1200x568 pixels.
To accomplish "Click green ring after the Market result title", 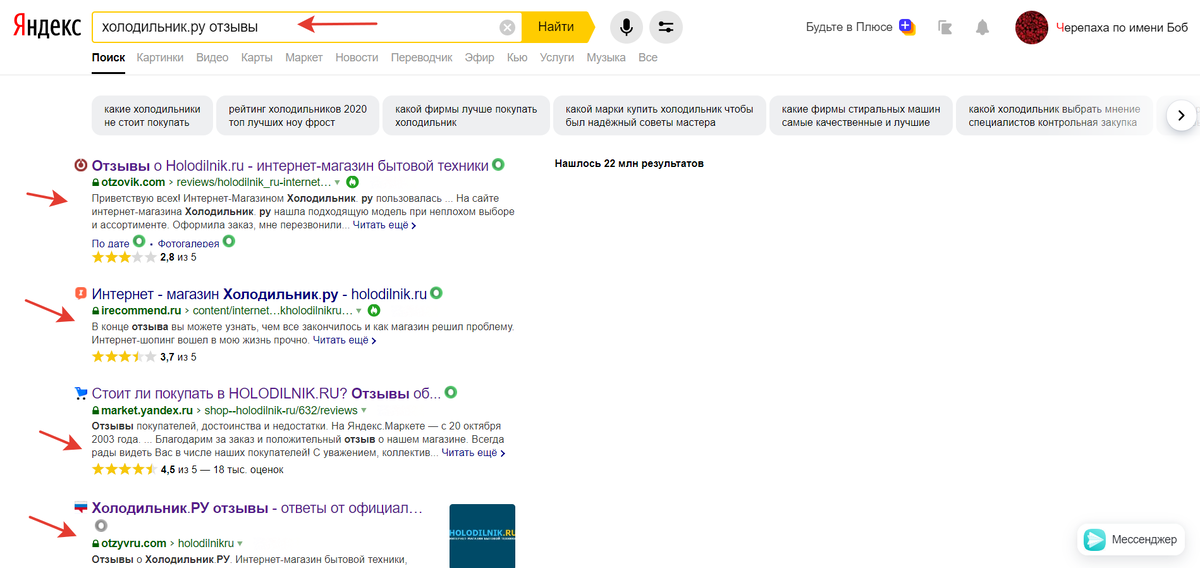I will coord(451,393).
